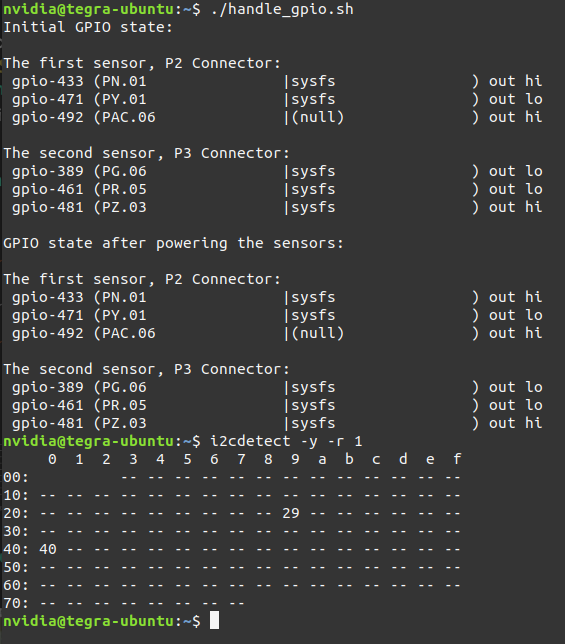Click first gpio-492 (PAC.06 entry
The width and height of the screenshot is (565, 644).
click(83, 117)
